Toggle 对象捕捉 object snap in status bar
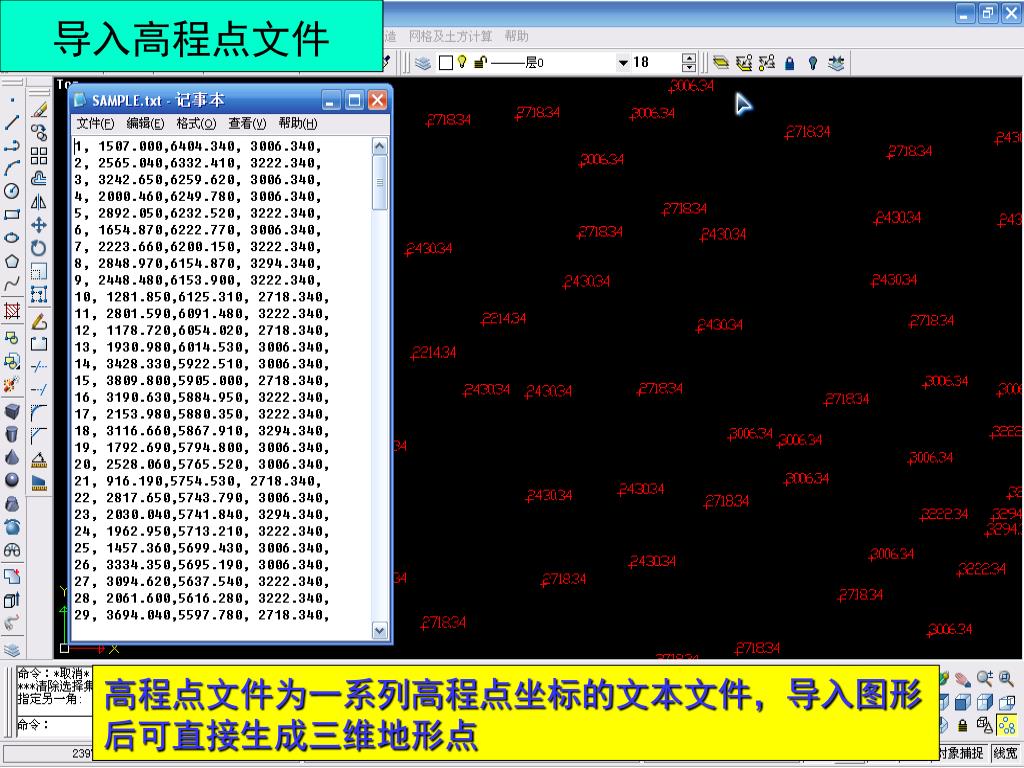Screen dimensions: 1024x768 click(x=961, y=753)
